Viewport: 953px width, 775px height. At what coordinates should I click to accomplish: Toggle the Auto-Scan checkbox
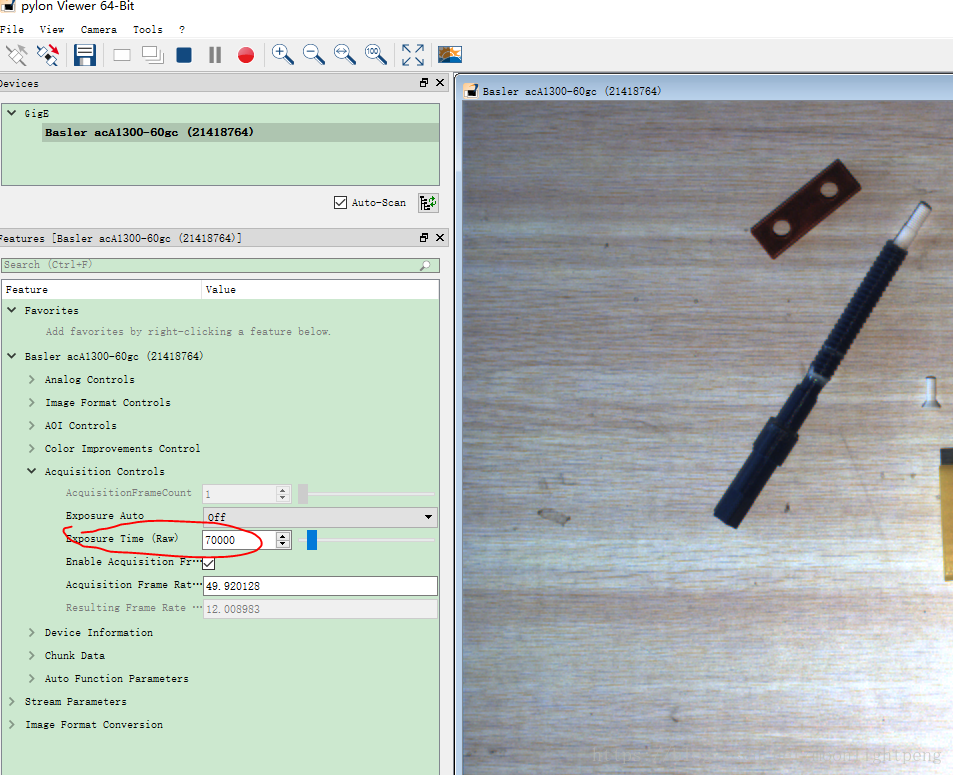point(340,202)
